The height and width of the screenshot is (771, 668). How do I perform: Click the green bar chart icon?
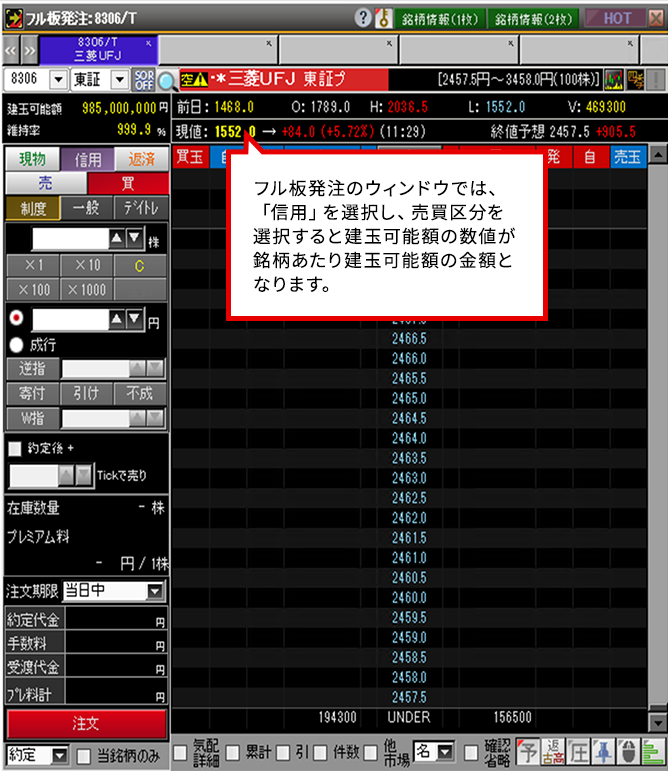[x=653, y=751]
